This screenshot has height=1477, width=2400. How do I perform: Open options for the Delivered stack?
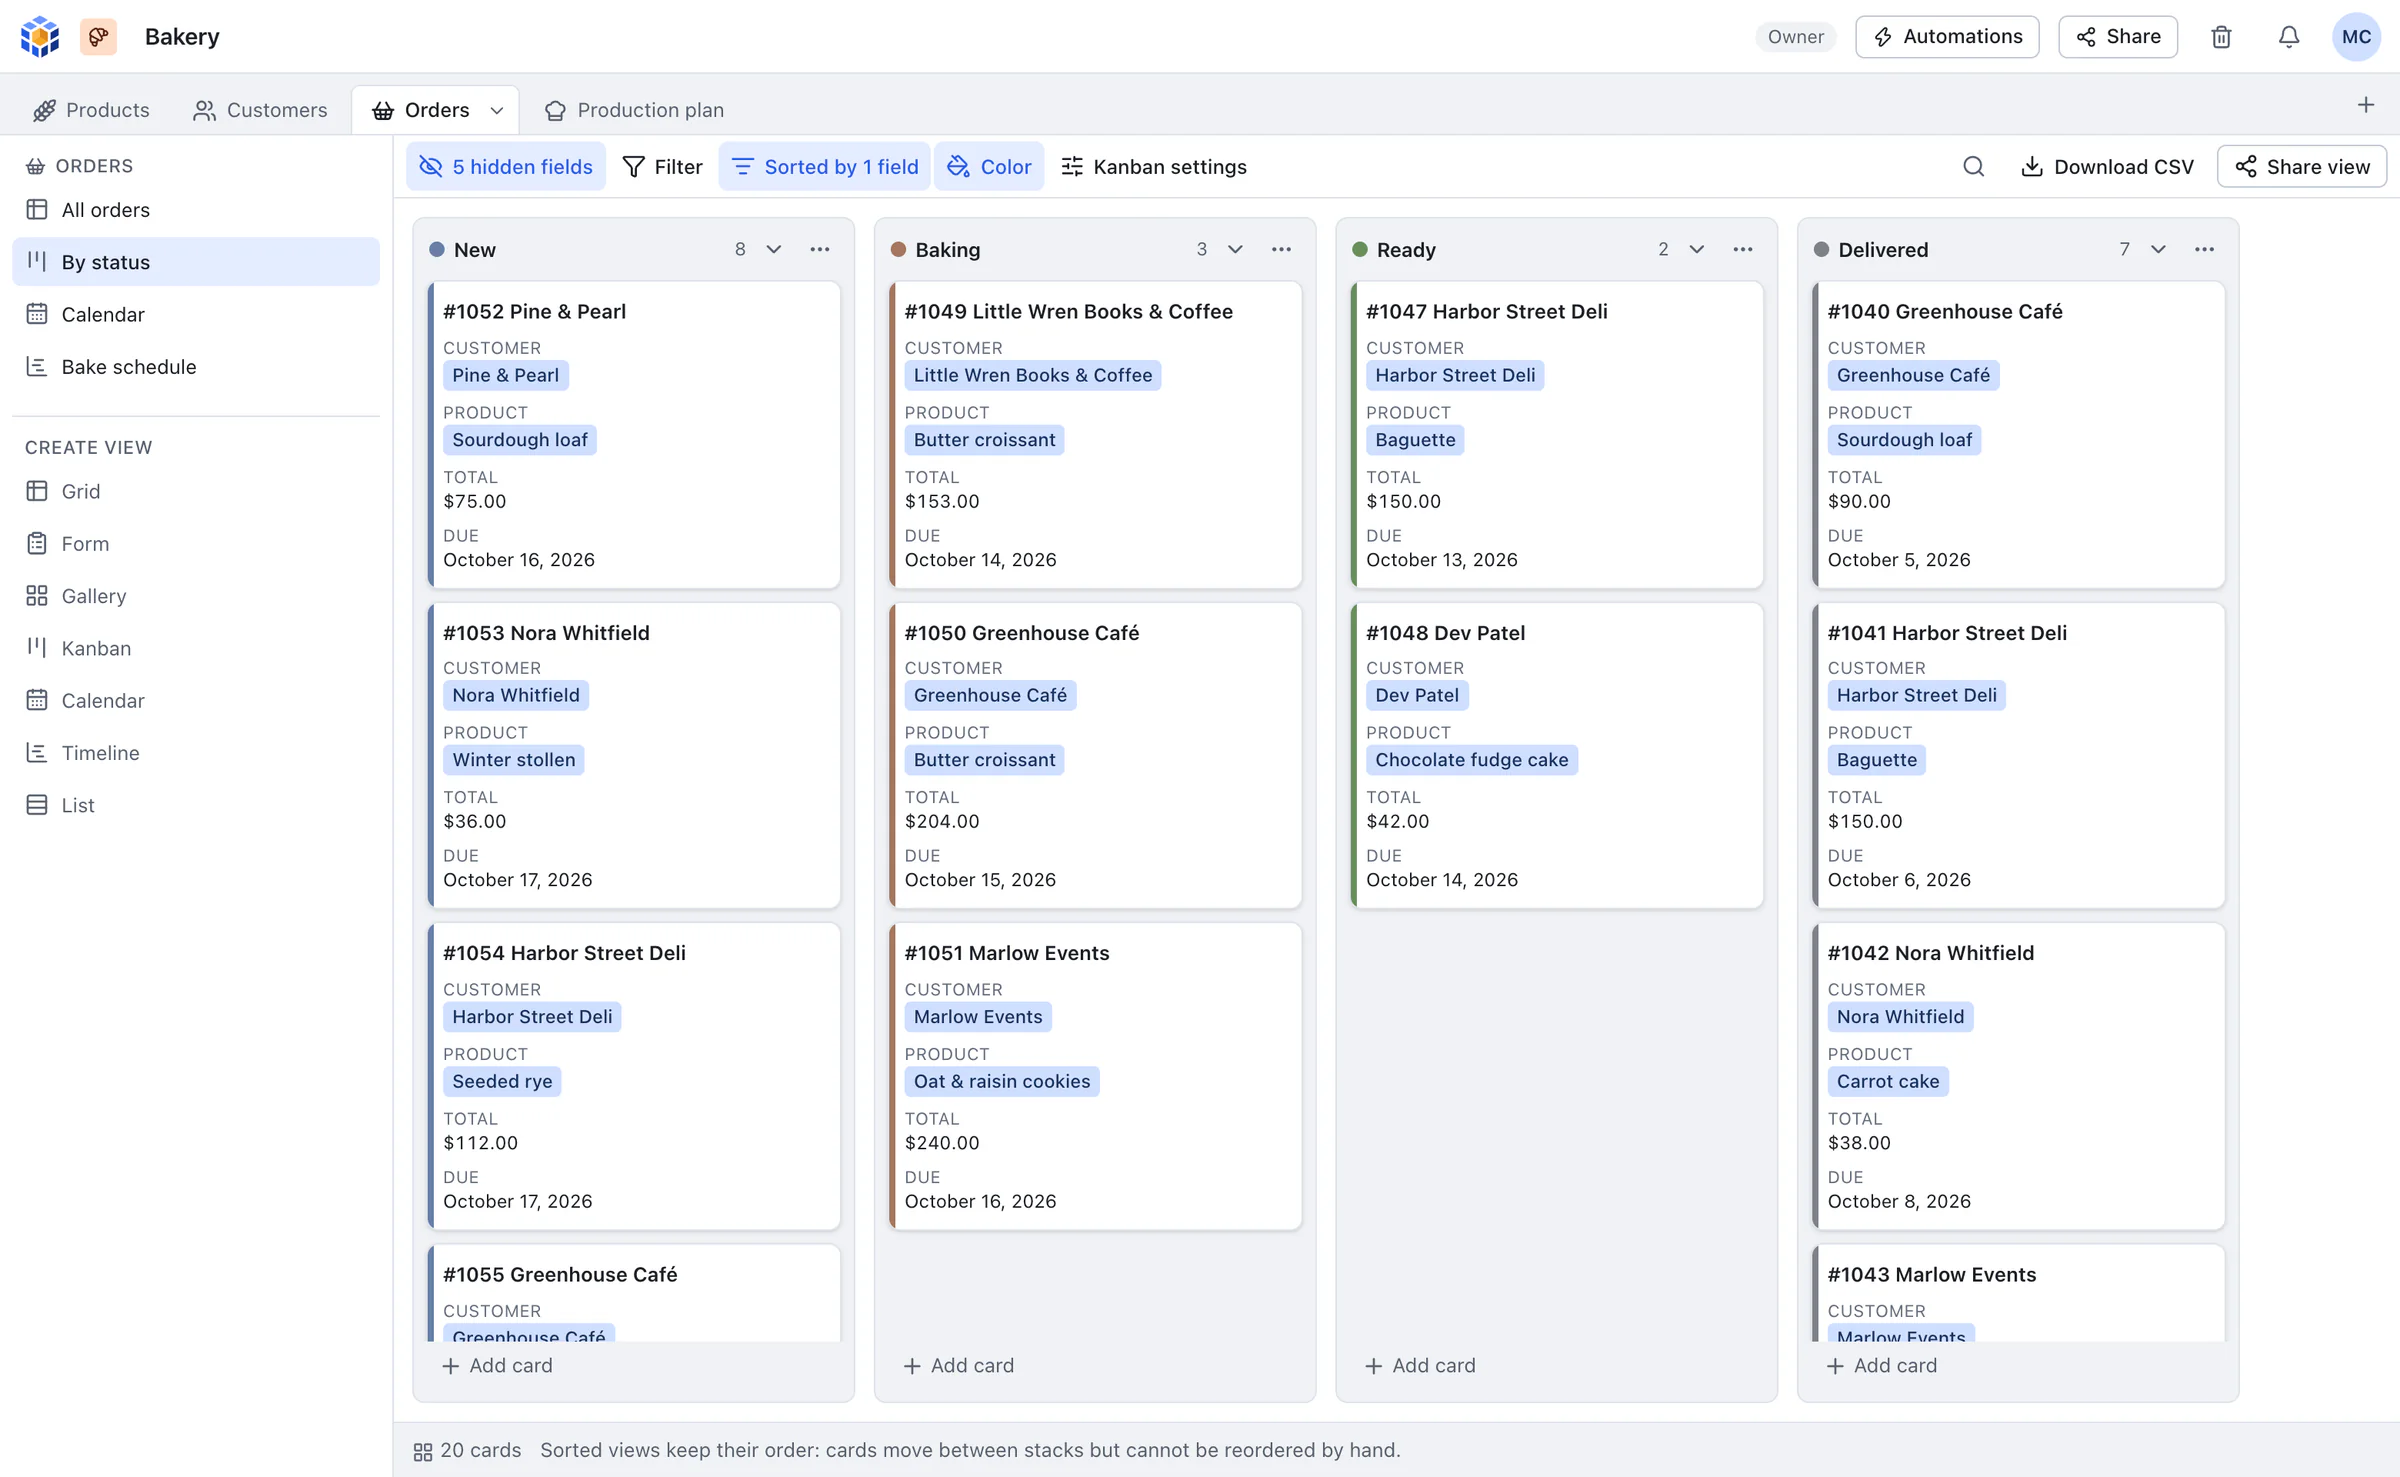[x=2204, y=249]
